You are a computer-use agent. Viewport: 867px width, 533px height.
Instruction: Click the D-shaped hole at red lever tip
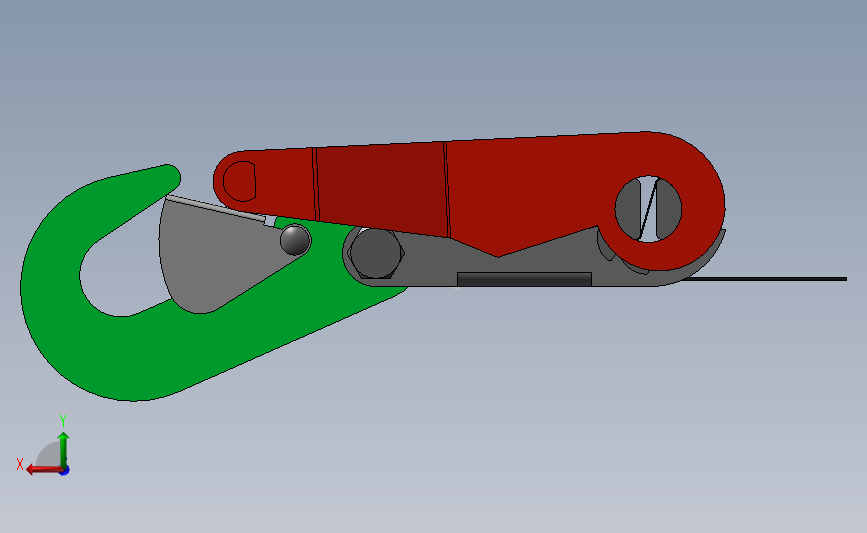[x=240, y=181]
